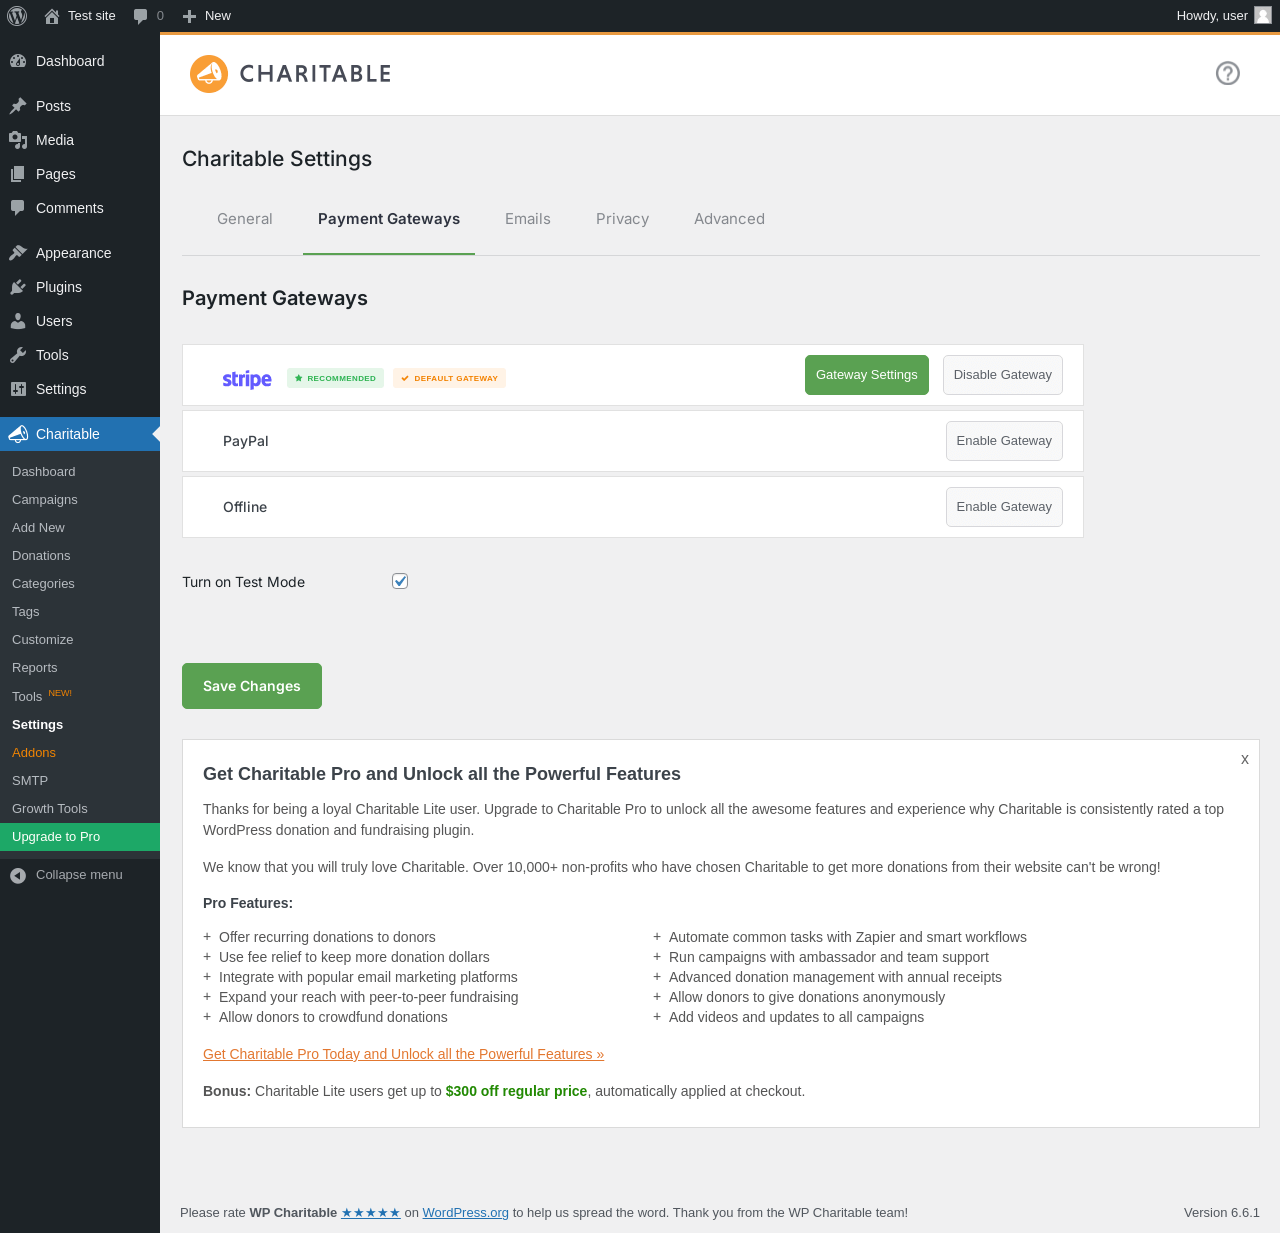Click the Recommended badge next to Stripe
1280x1233 pixels.
pos(335,378)
